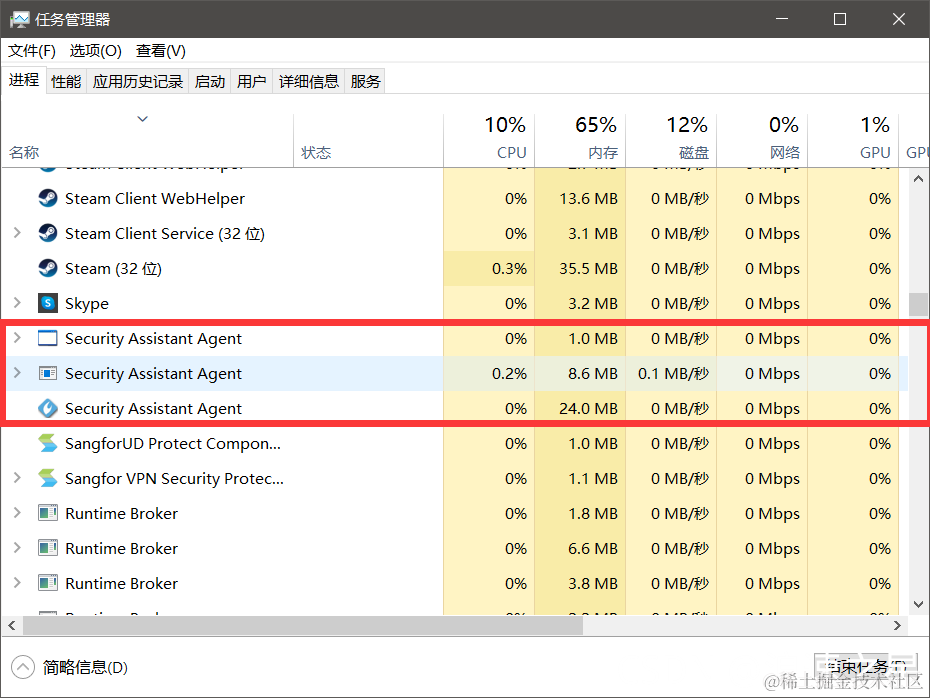Viewport: 930px width, 698px height.
Task: Select the Steam Client Service (32 位) name
Action: coord(165,233)
